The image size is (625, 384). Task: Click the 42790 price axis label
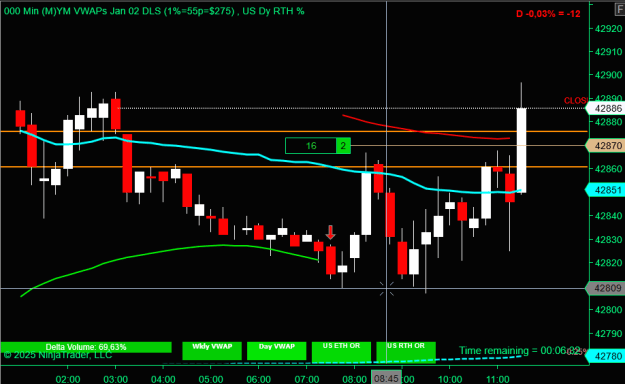(x=608, y=333)
